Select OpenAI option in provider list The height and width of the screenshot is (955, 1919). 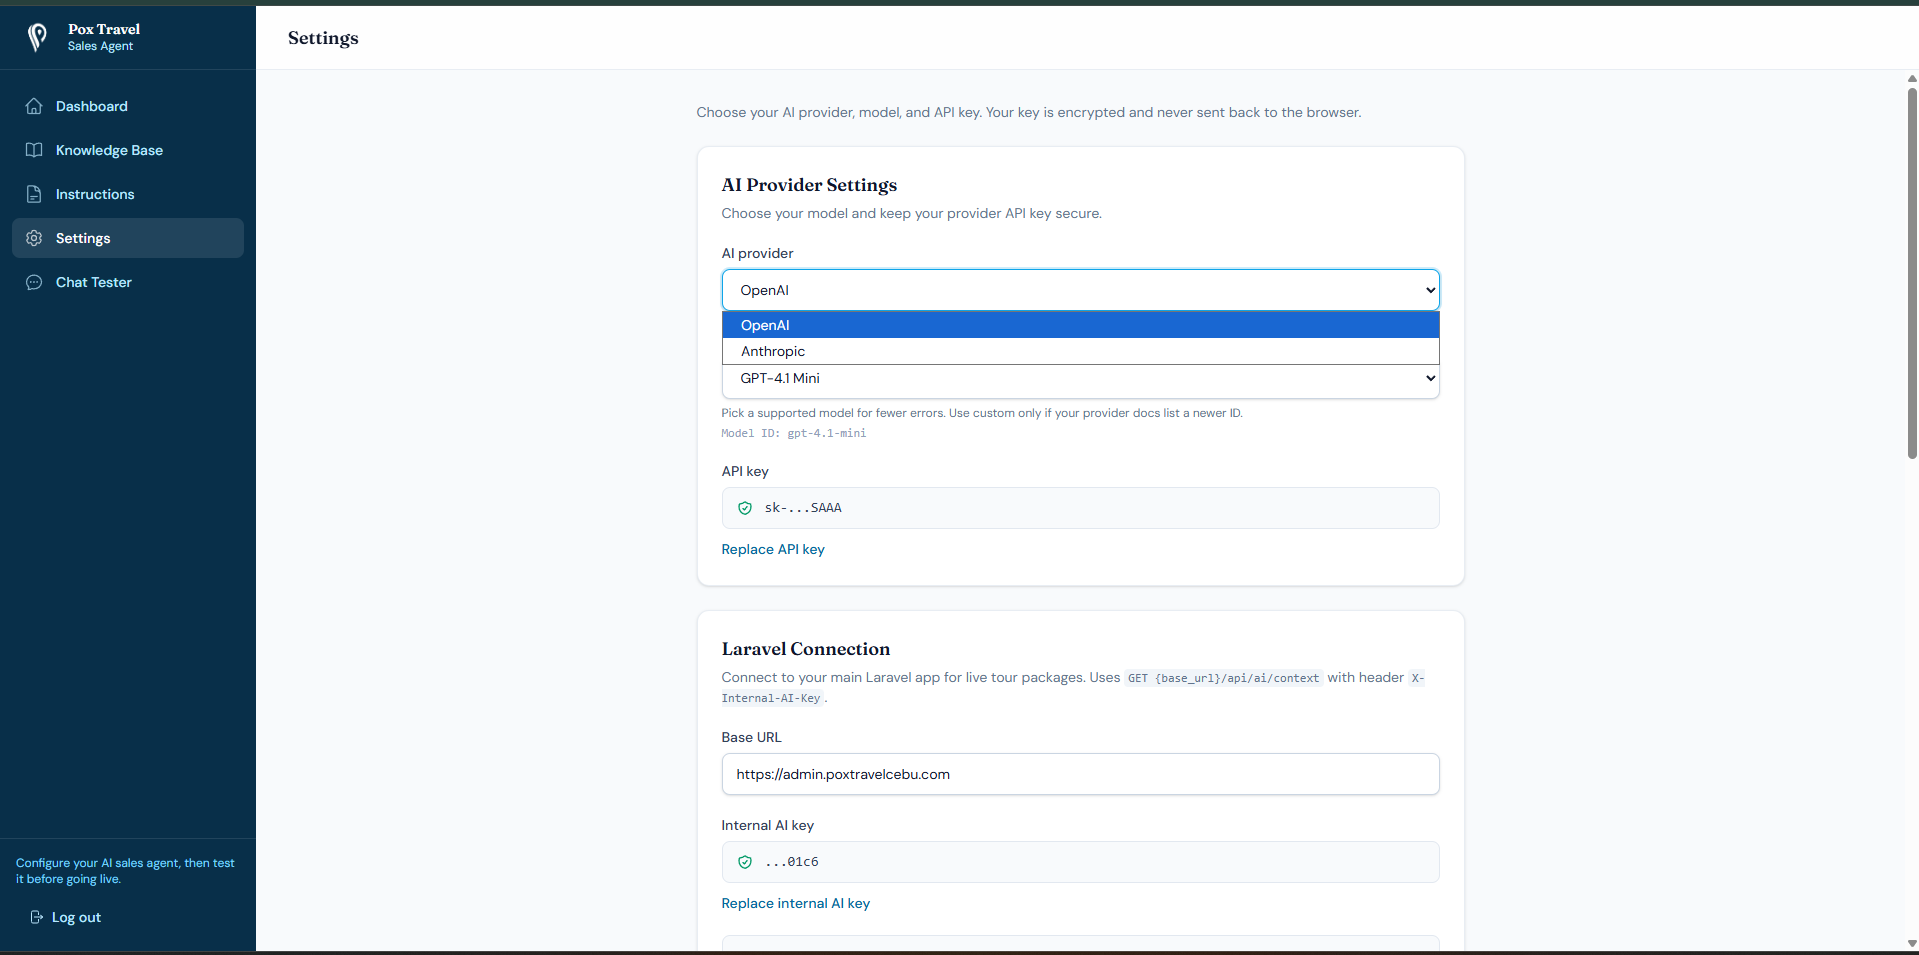click(x=1080, y=325)
